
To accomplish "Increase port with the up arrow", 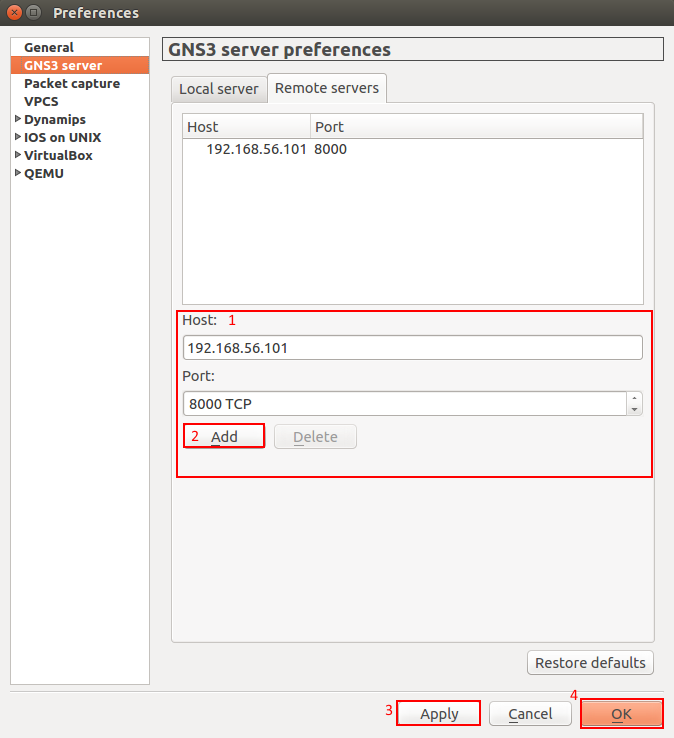I will point(634,398).
